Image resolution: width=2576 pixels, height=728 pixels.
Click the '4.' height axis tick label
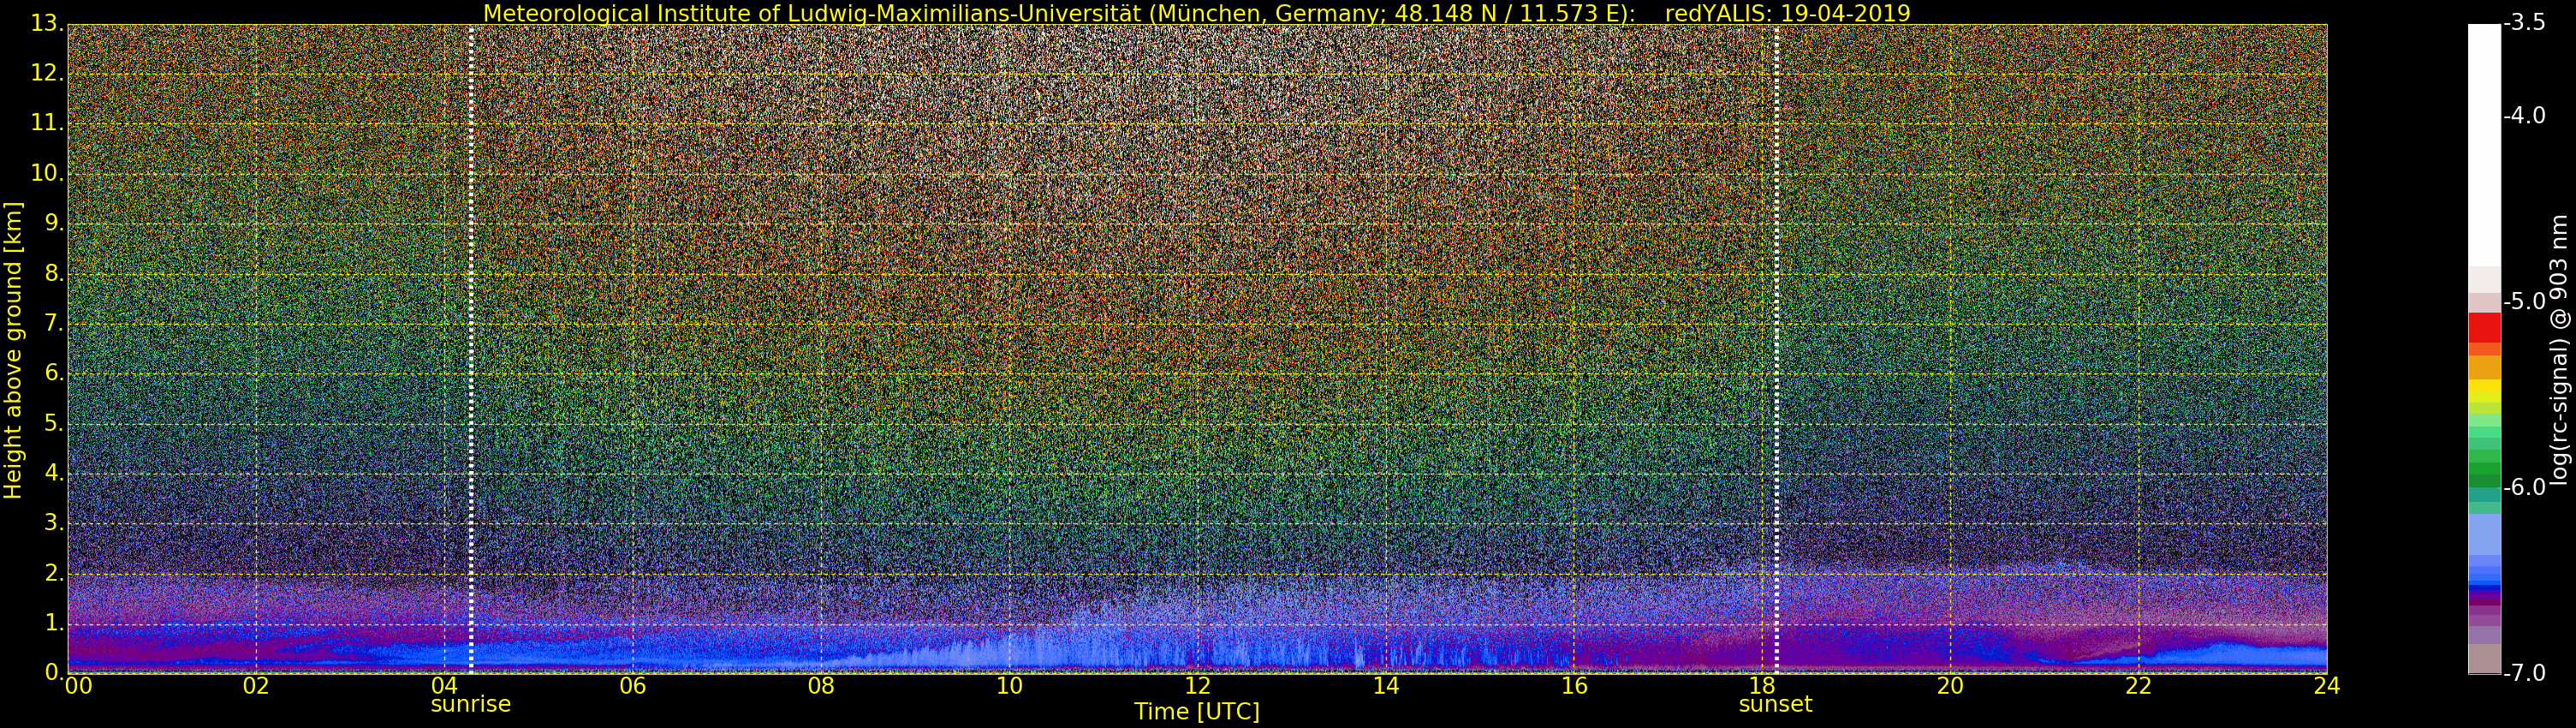[53, 473]
